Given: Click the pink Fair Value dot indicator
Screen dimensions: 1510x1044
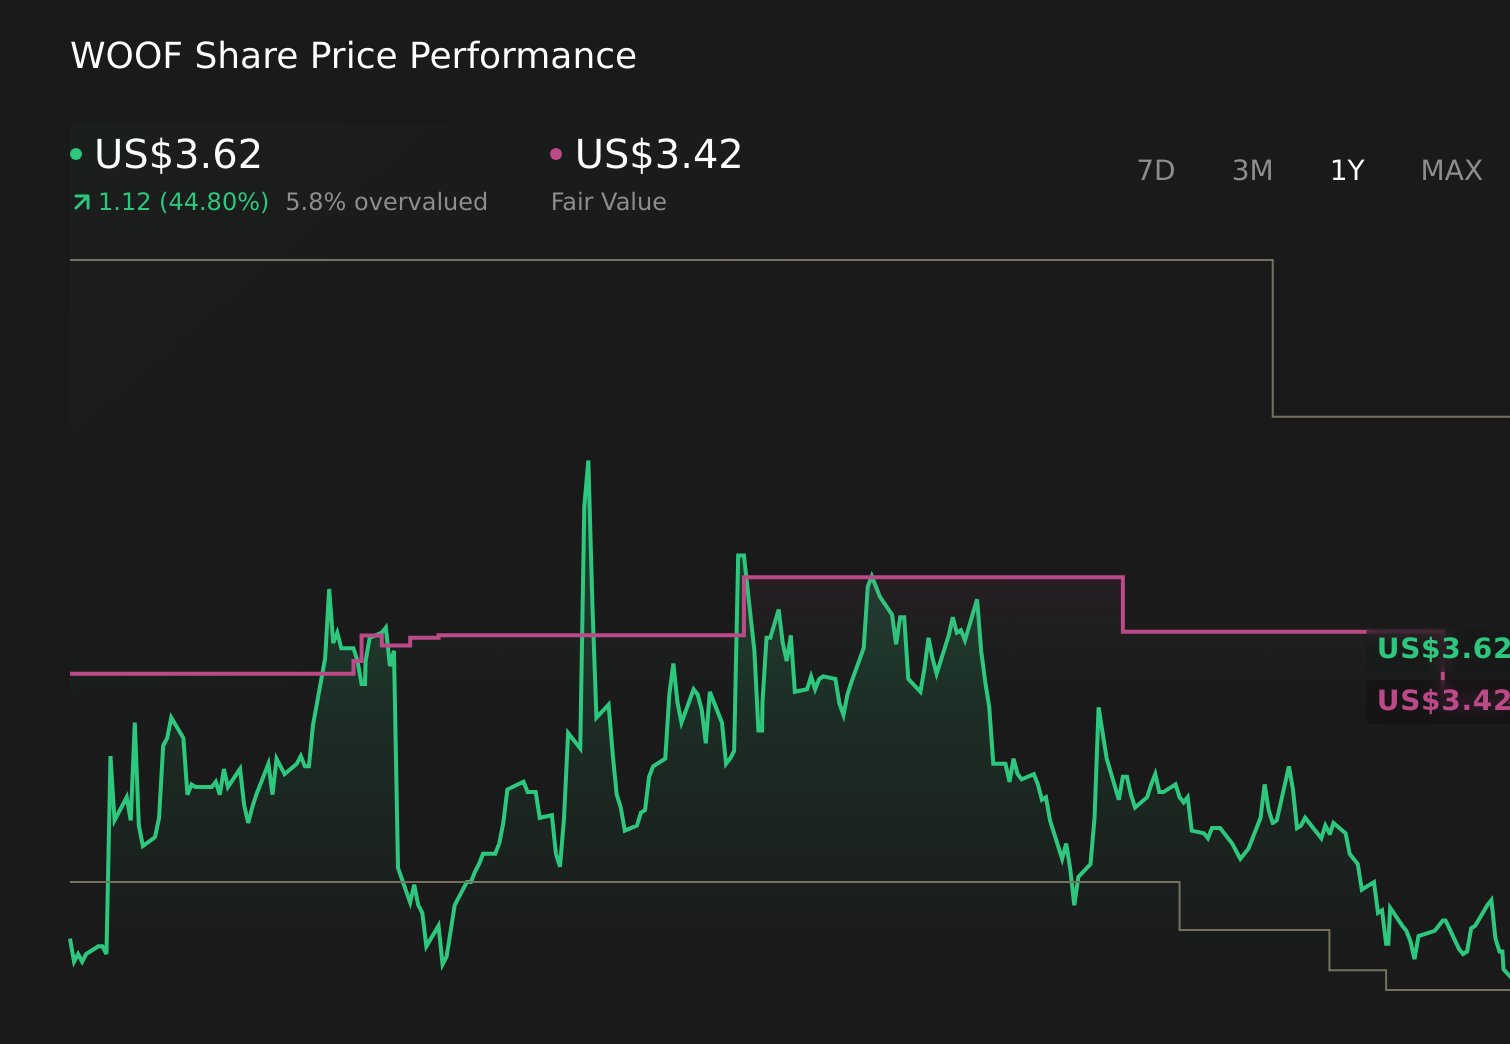Looking at the screenshot, I should coord(557,154).
